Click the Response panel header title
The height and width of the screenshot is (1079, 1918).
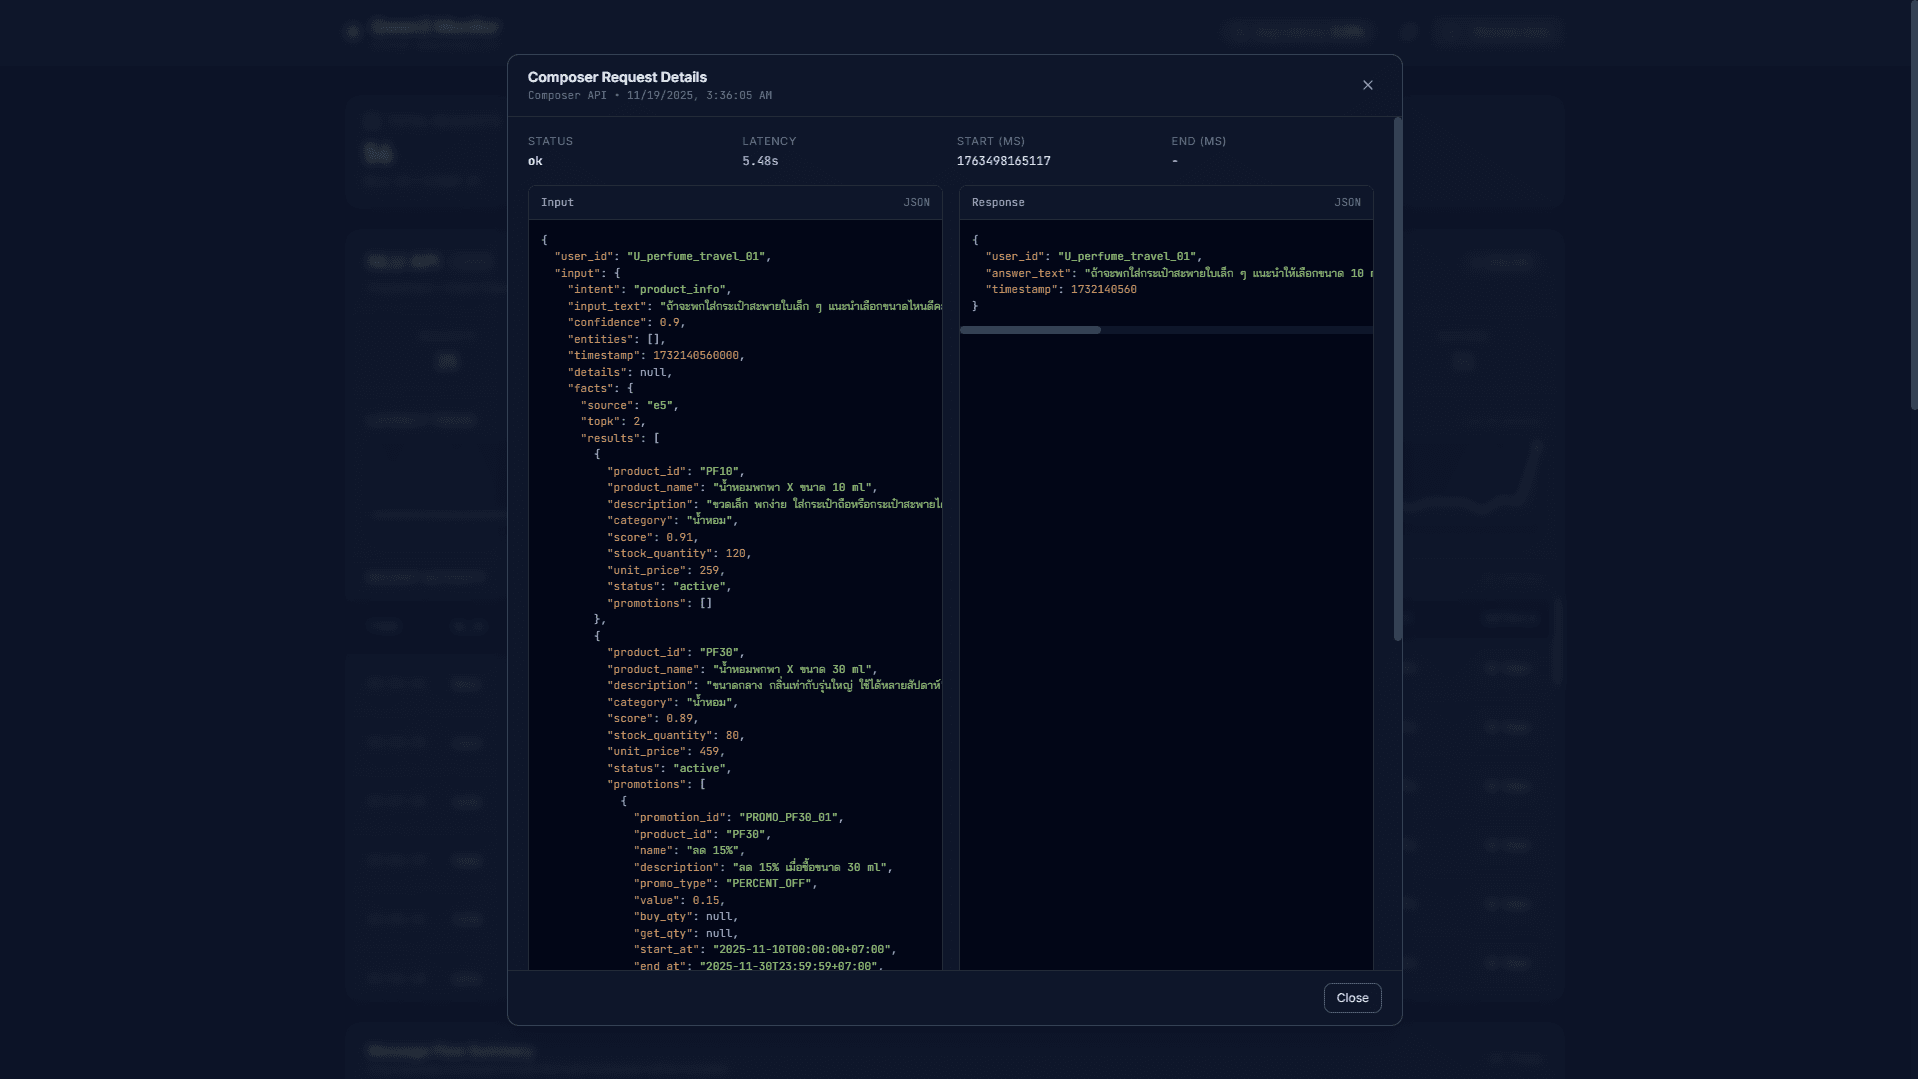coord(997,202)
